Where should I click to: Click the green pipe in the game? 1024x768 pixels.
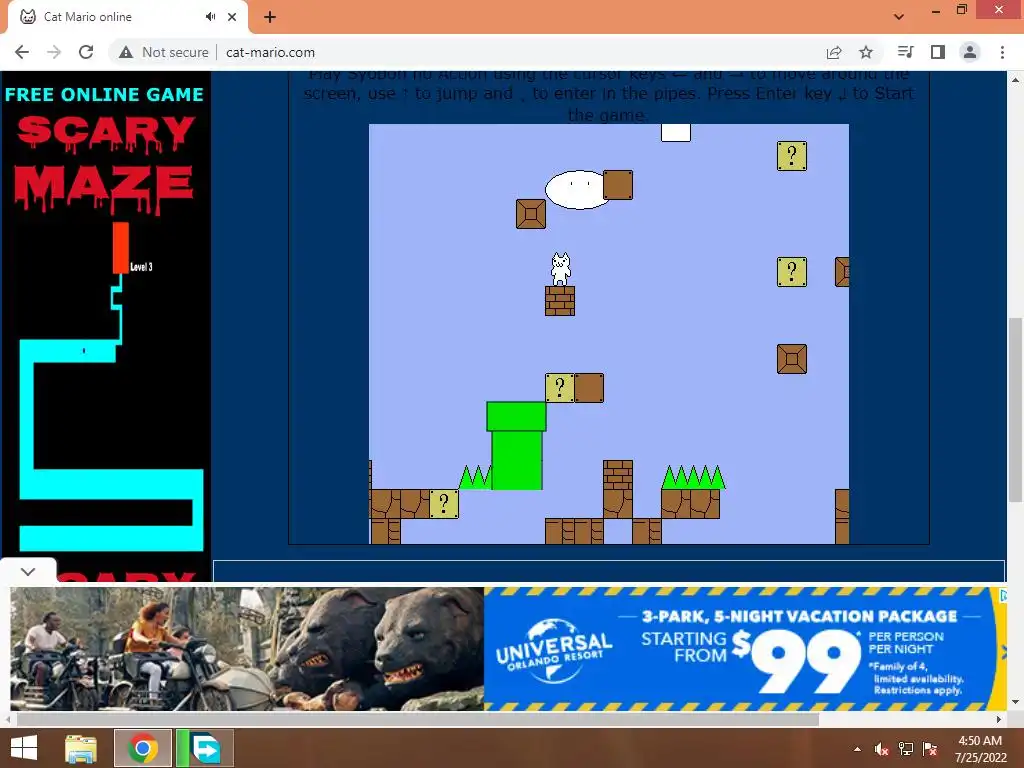516,445
